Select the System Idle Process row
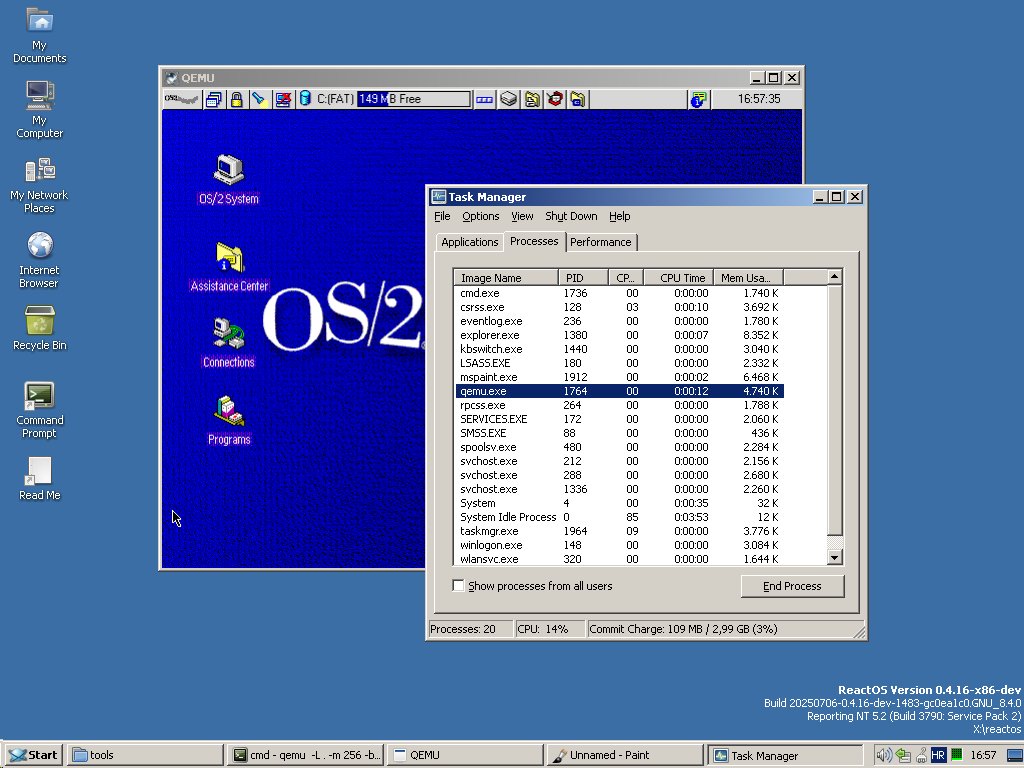The width and height of the screenshot is (1024, 768). pos(619,517)
